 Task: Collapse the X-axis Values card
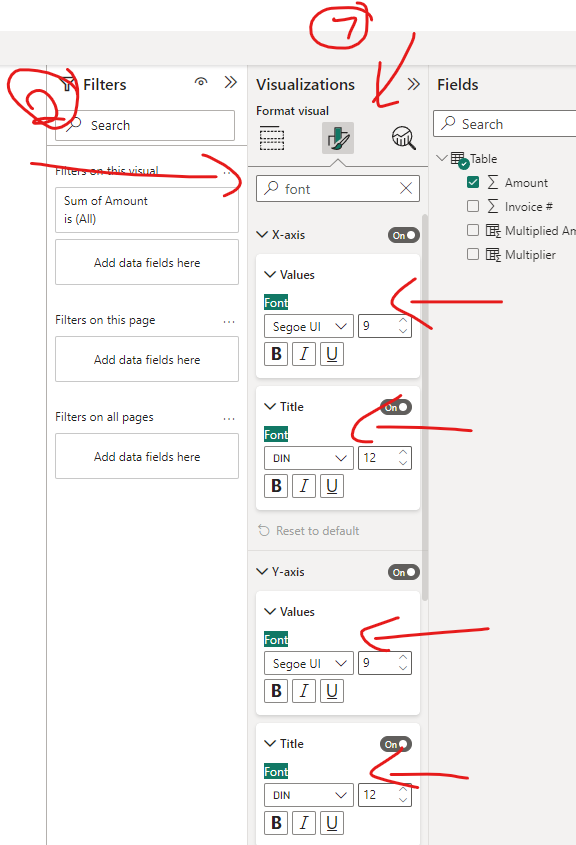coord(270,274)
